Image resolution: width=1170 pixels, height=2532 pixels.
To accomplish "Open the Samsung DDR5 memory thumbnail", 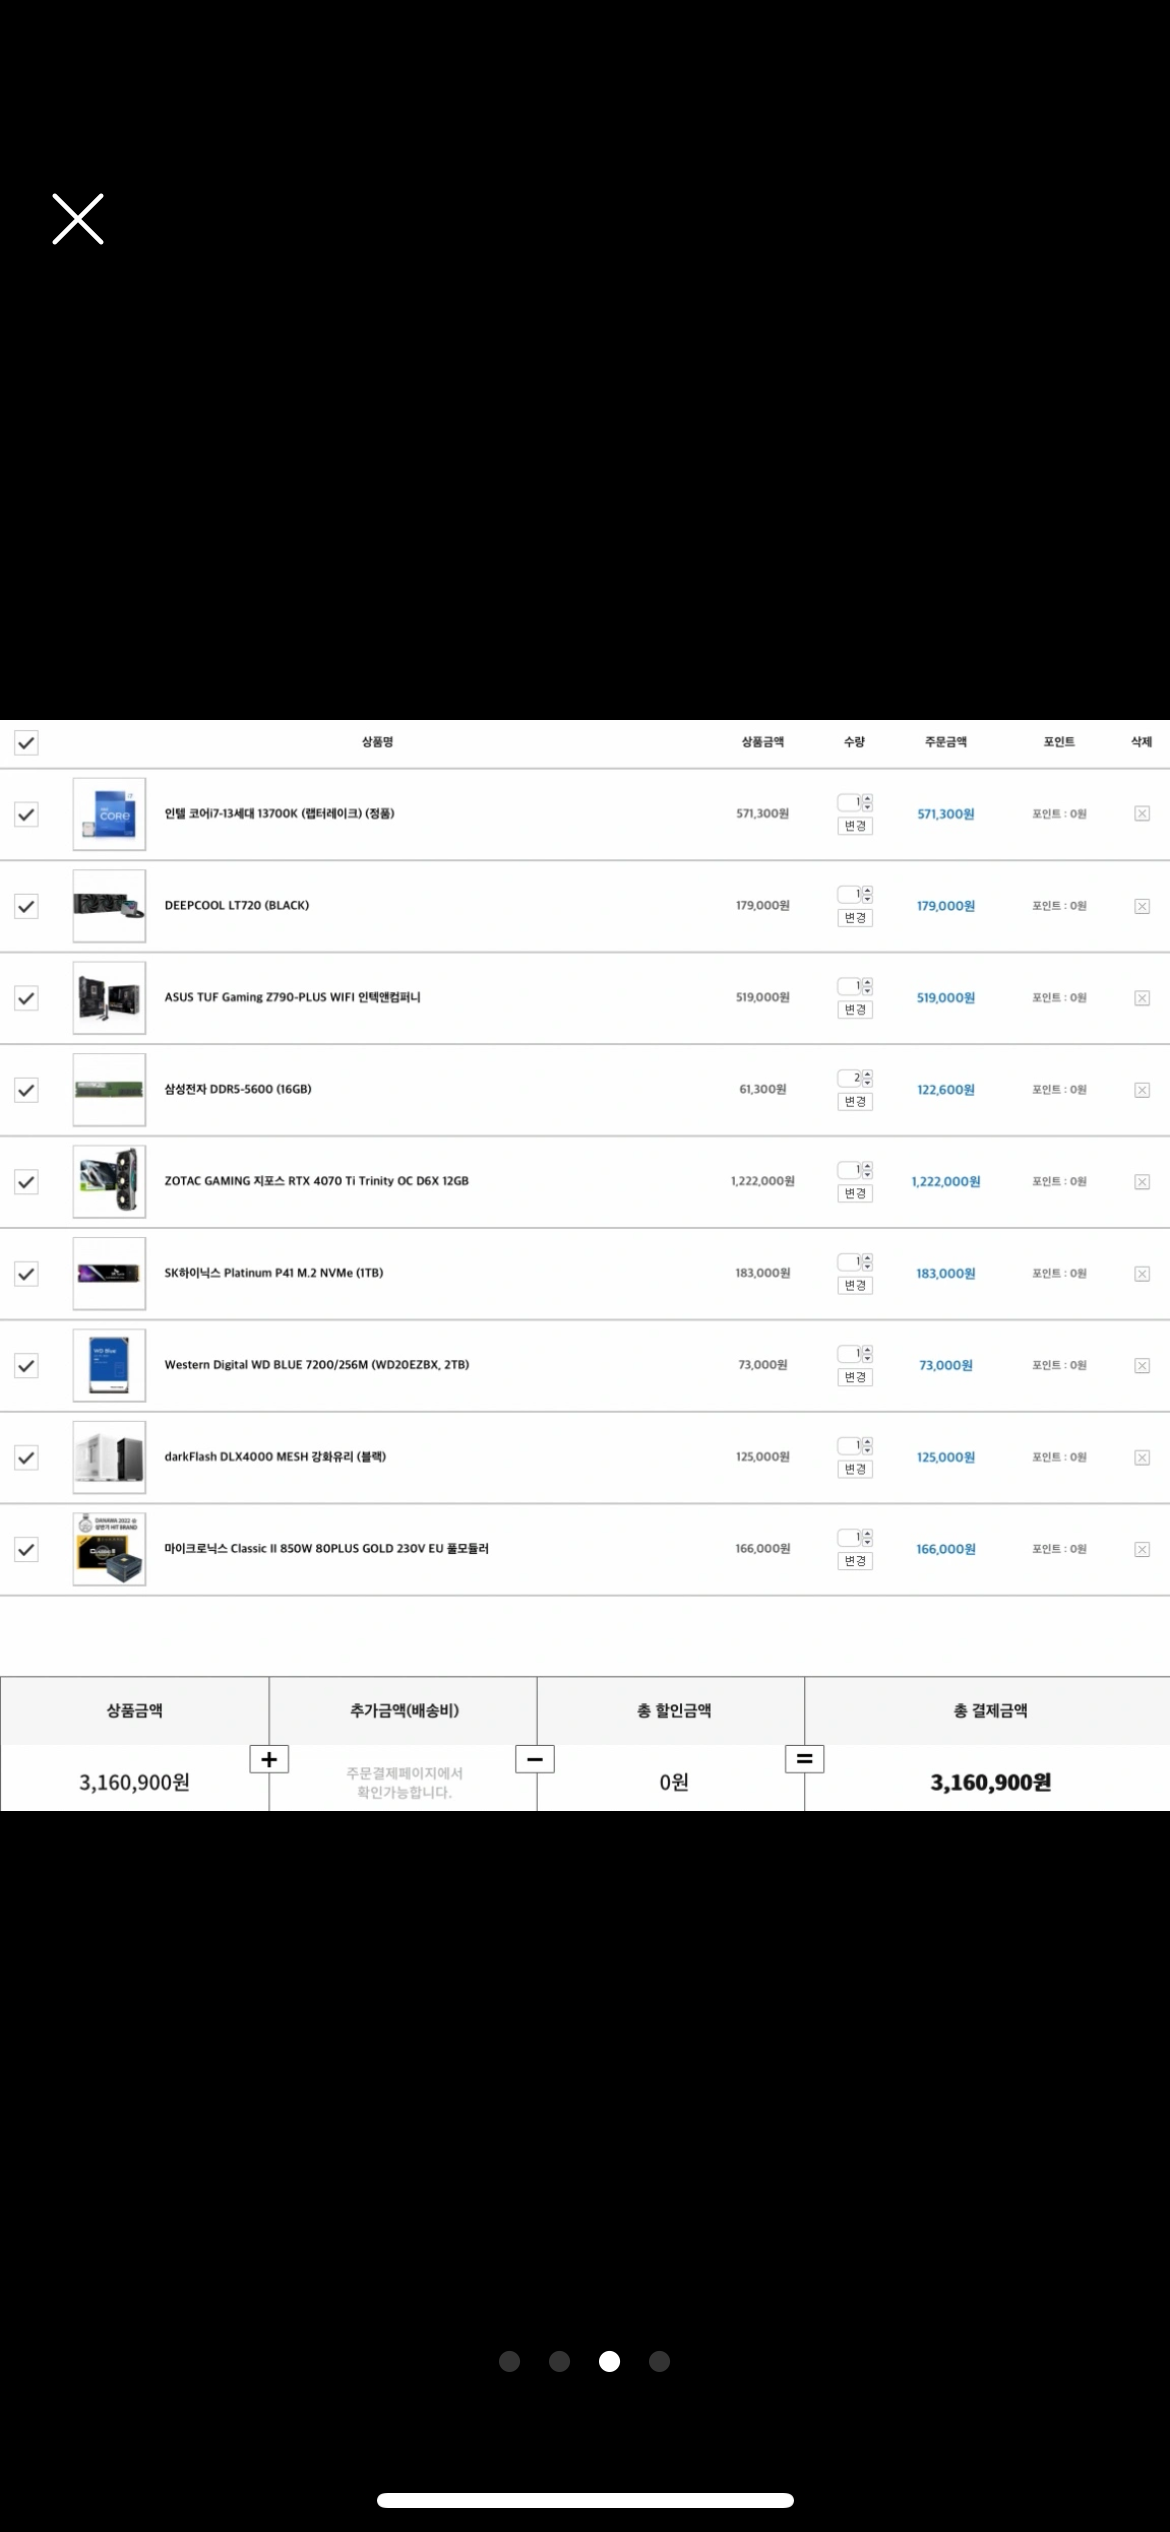I will (x=109, y=1090).
